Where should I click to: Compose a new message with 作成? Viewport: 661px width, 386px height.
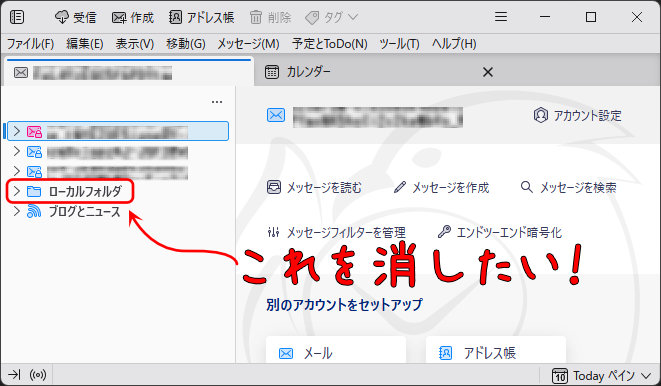[133, 17]
